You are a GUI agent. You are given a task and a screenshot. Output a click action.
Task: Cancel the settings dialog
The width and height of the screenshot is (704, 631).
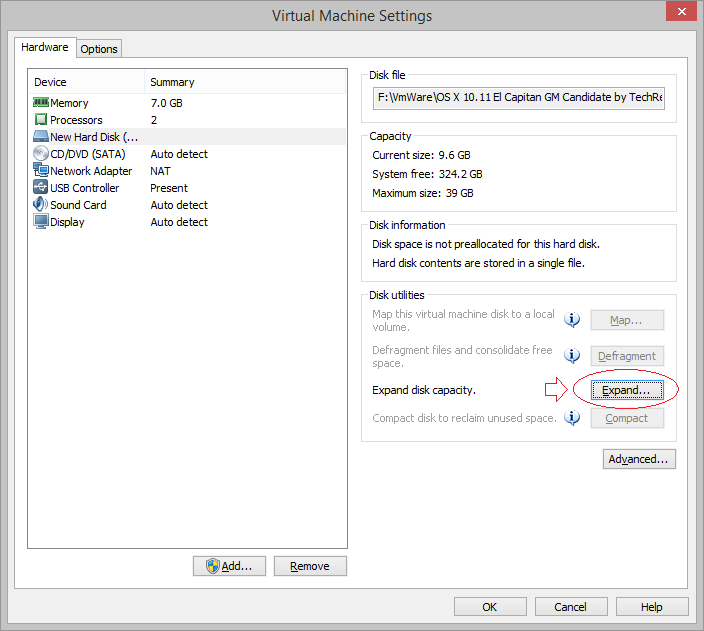[x=571, y=607]
